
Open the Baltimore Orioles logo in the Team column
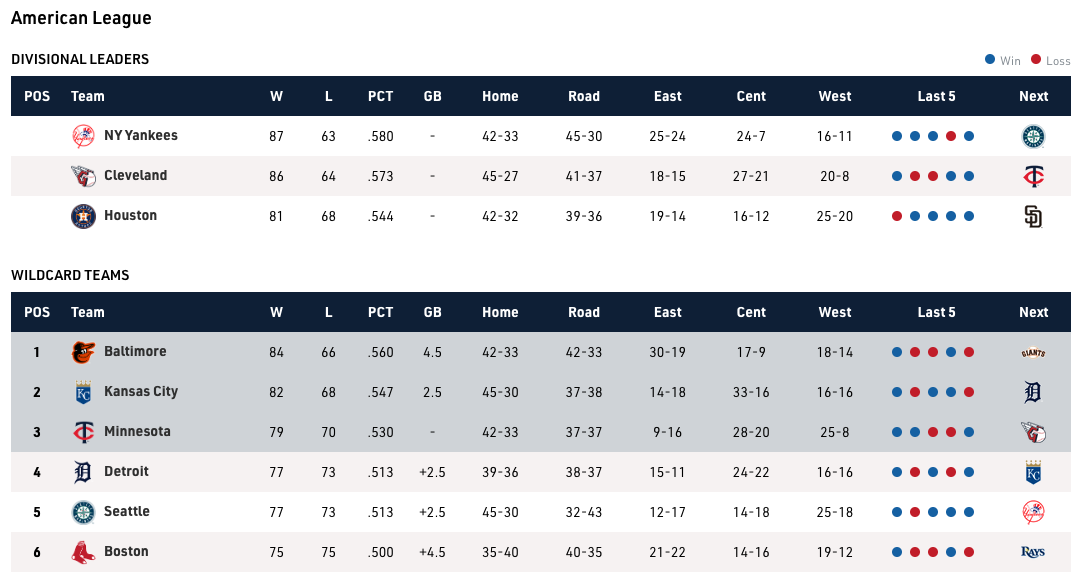[84, 352]
